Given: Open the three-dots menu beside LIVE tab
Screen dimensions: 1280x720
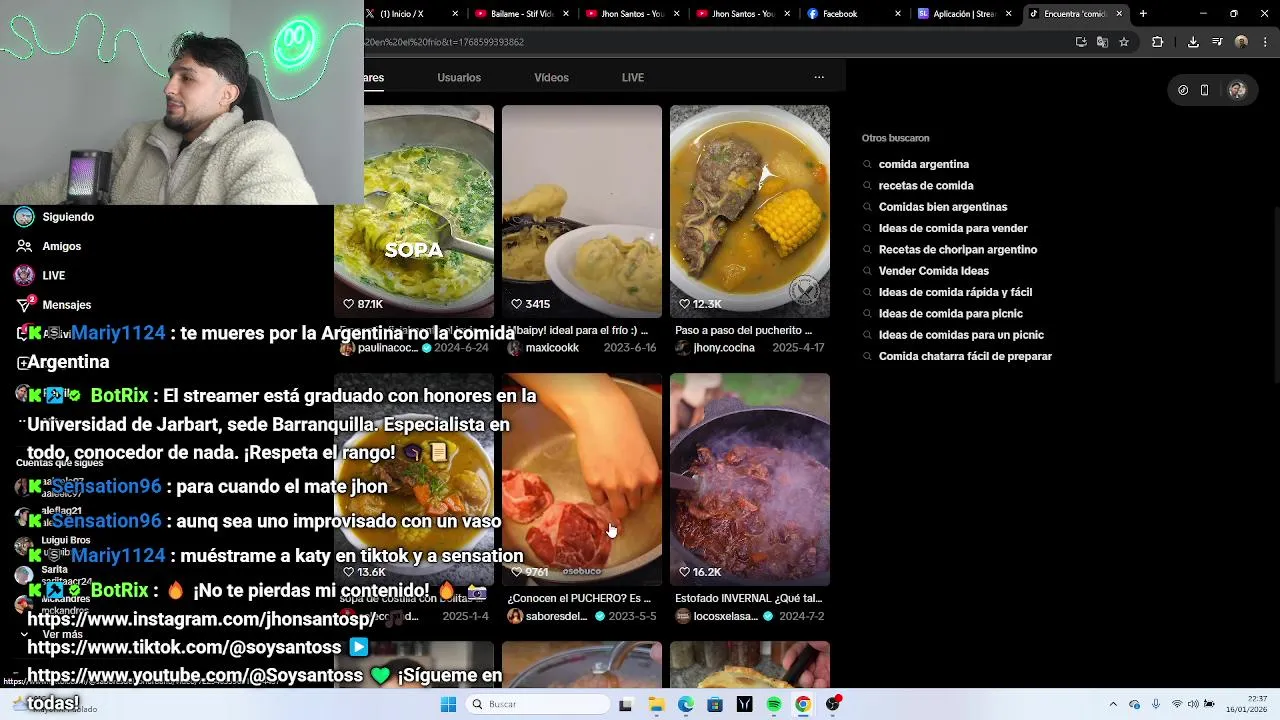Looking at the screenshot, I should pos(819,77).
